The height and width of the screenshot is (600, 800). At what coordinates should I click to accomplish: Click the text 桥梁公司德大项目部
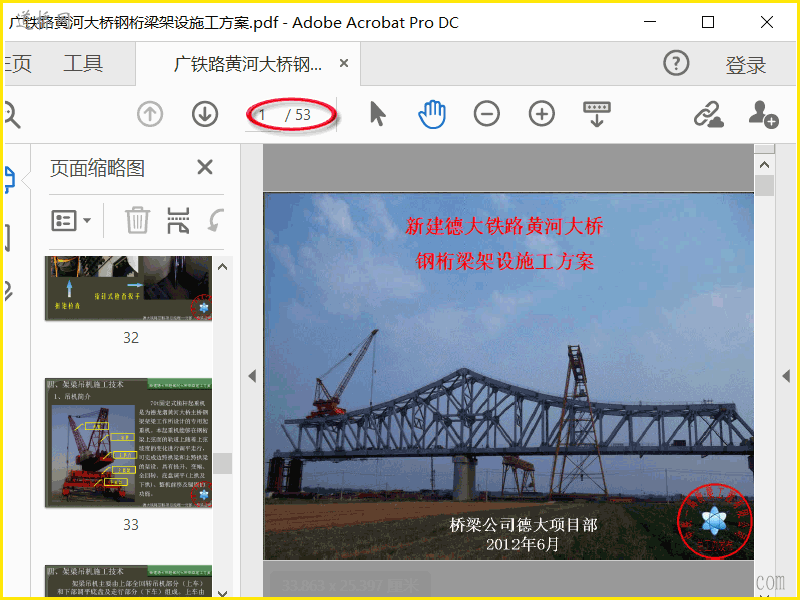coord(523,524)
